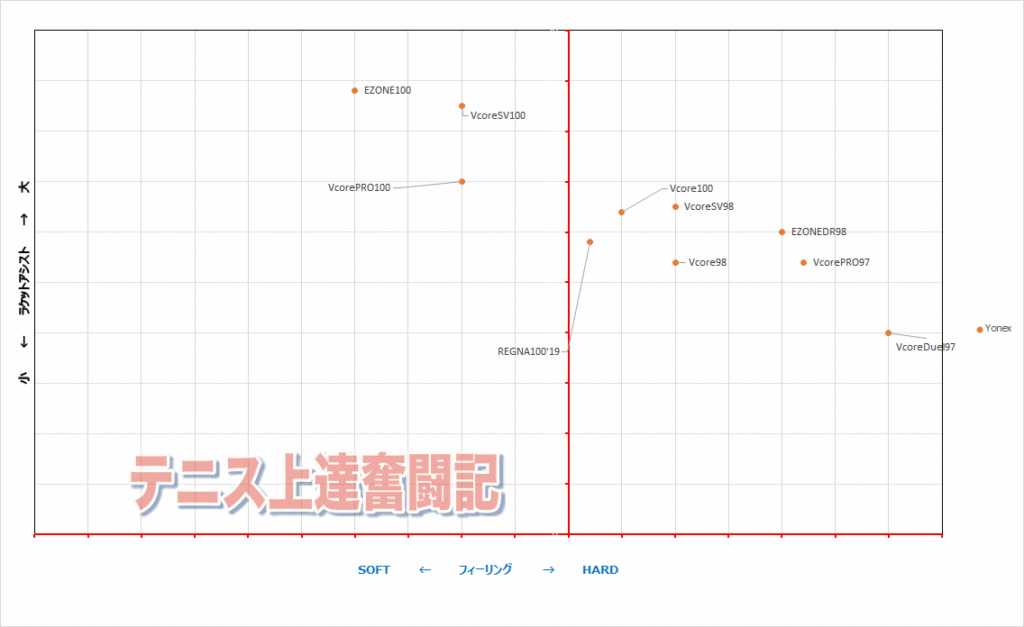Click the ラケットアシスト vertical axis title
1024x627 pixels.
coord(24,281)
